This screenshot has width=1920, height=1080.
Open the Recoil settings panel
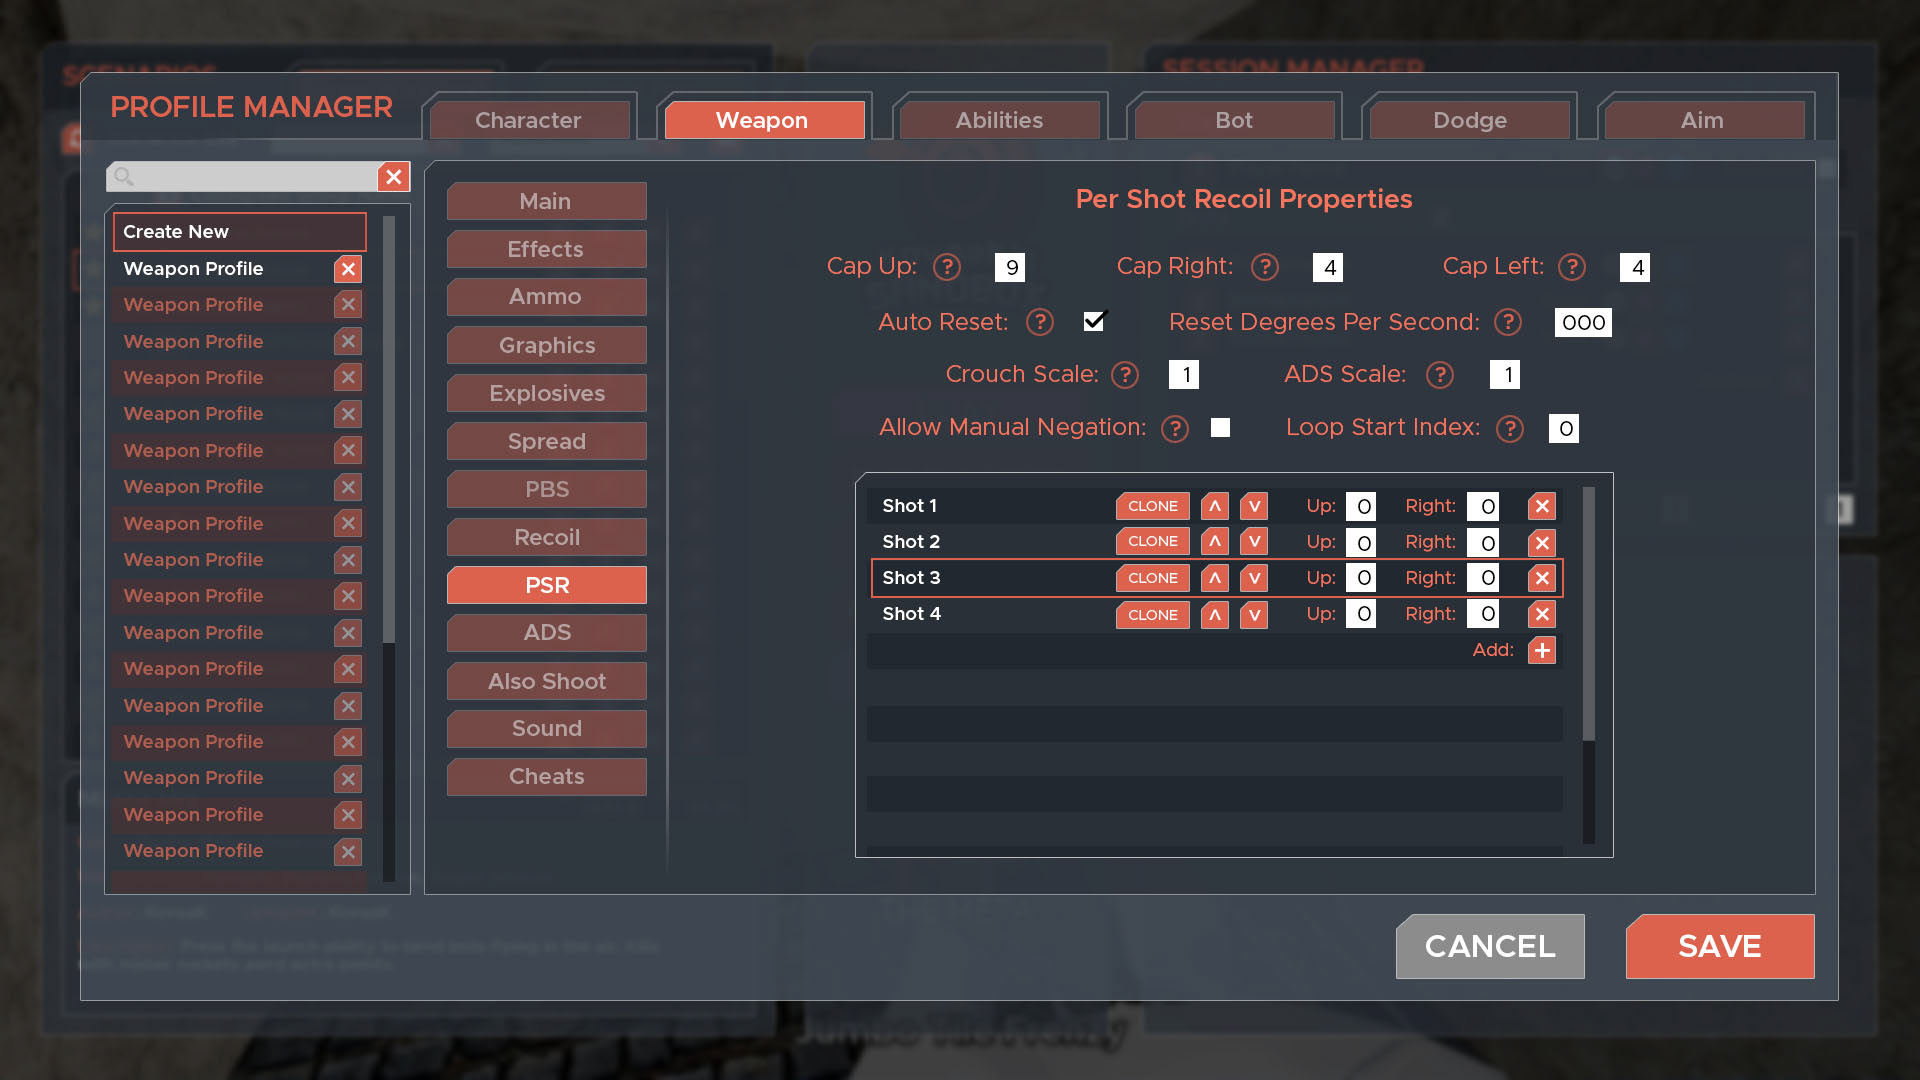click(546, 537)
